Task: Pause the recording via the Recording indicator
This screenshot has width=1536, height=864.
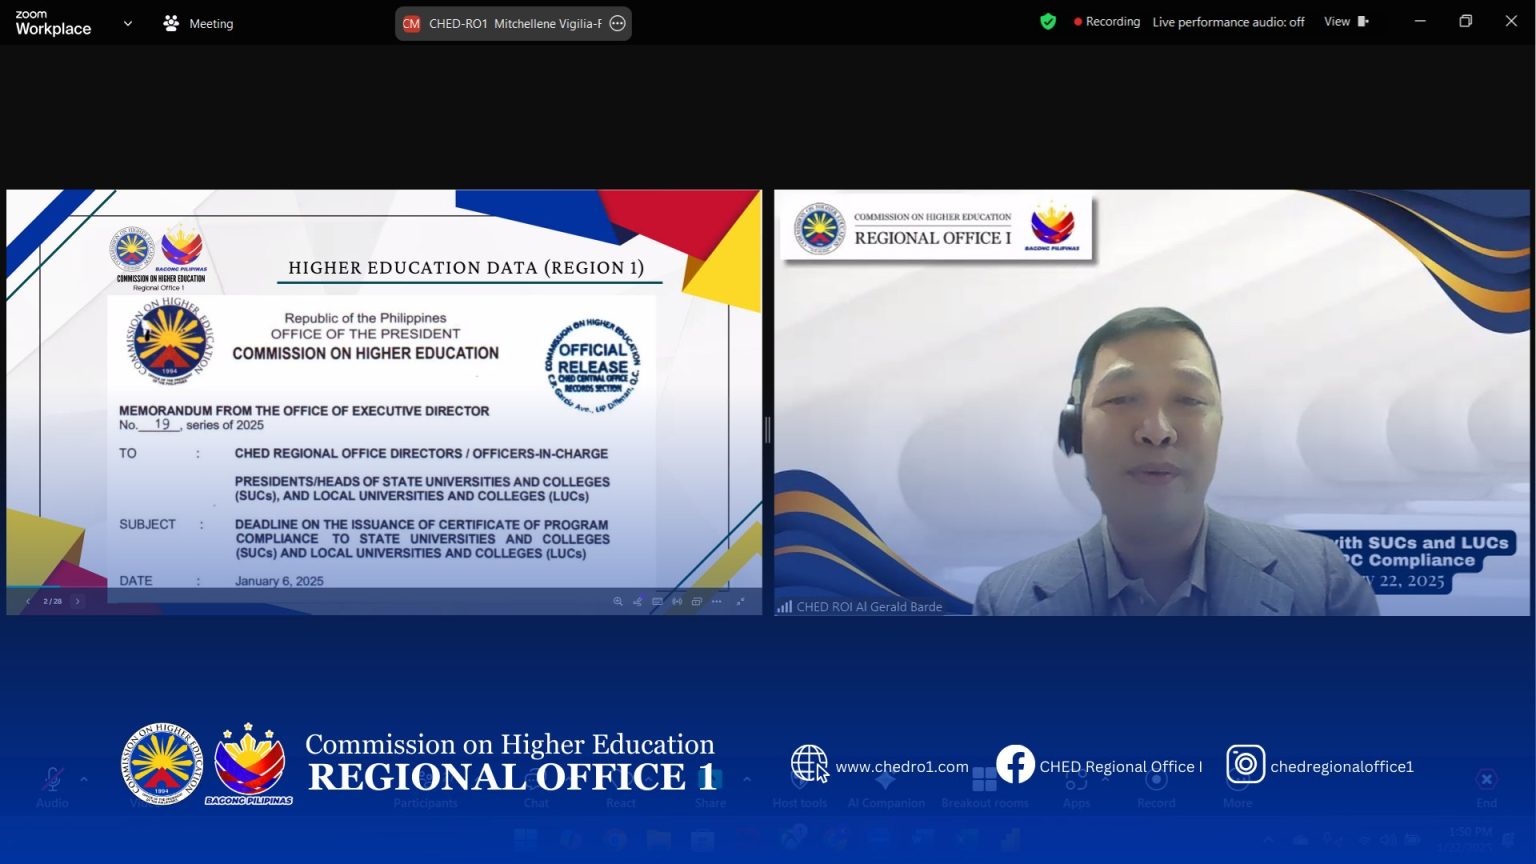Action: tap(1107, 21)
